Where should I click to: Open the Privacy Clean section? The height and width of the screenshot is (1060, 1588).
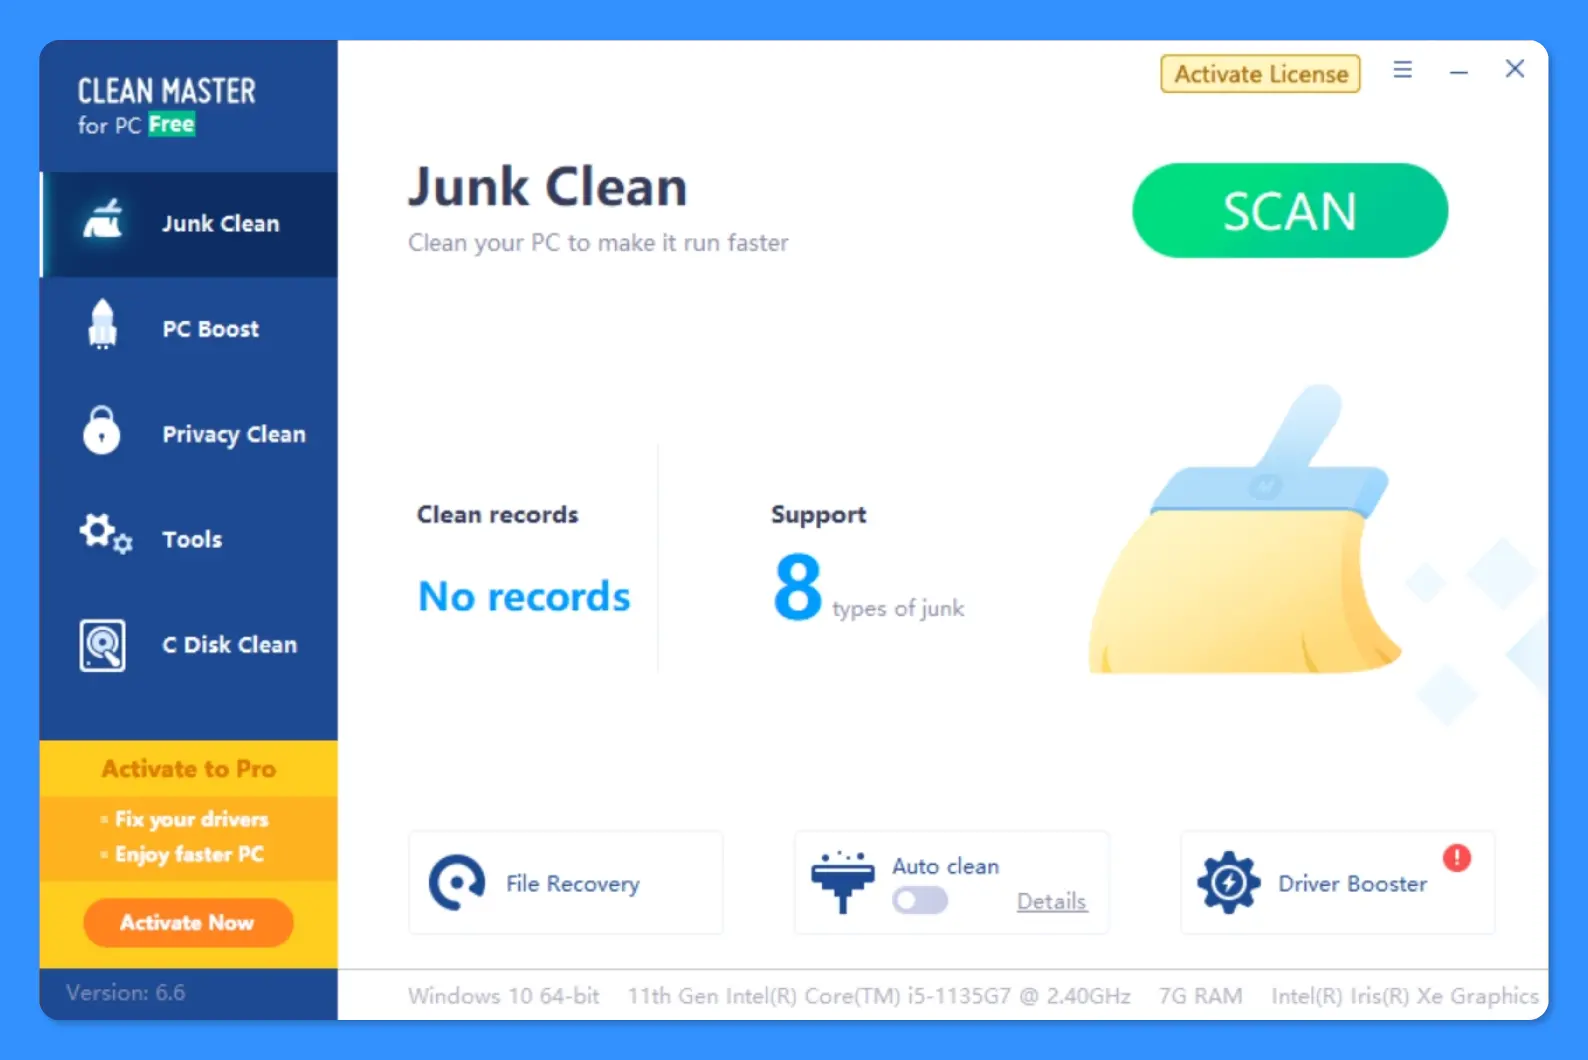pos(189,434)
